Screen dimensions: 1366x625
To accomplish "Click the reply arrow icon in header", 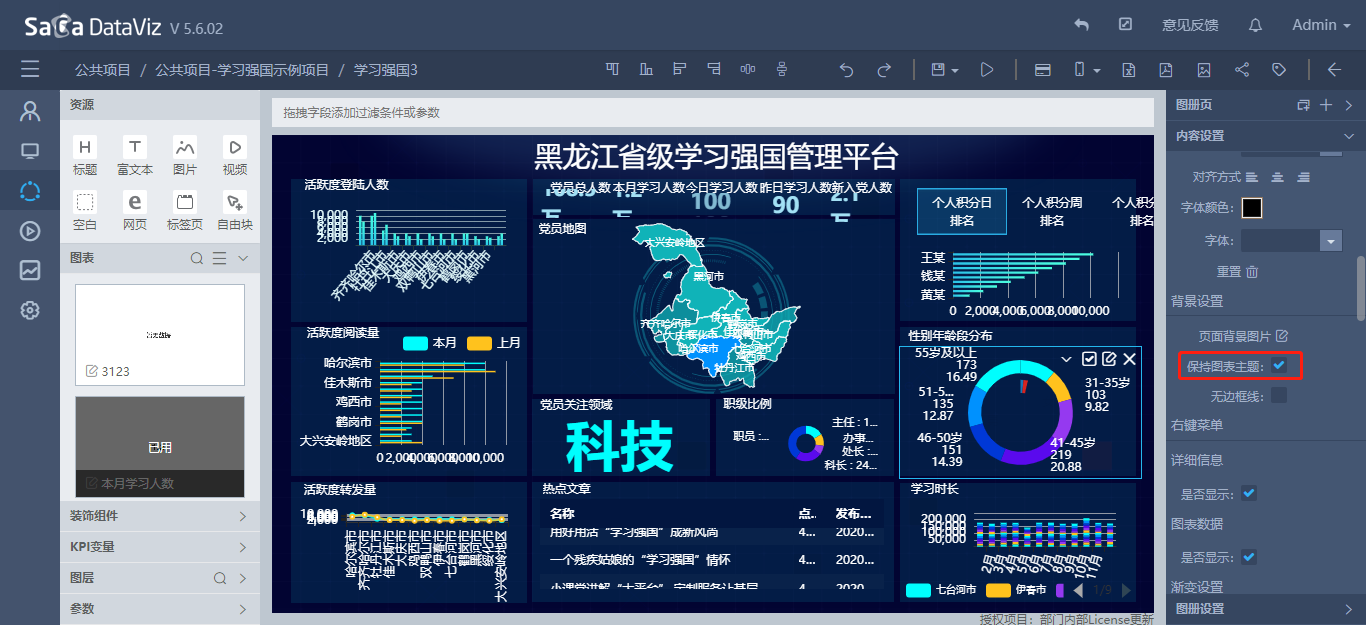I will (x=1081, y=25).
